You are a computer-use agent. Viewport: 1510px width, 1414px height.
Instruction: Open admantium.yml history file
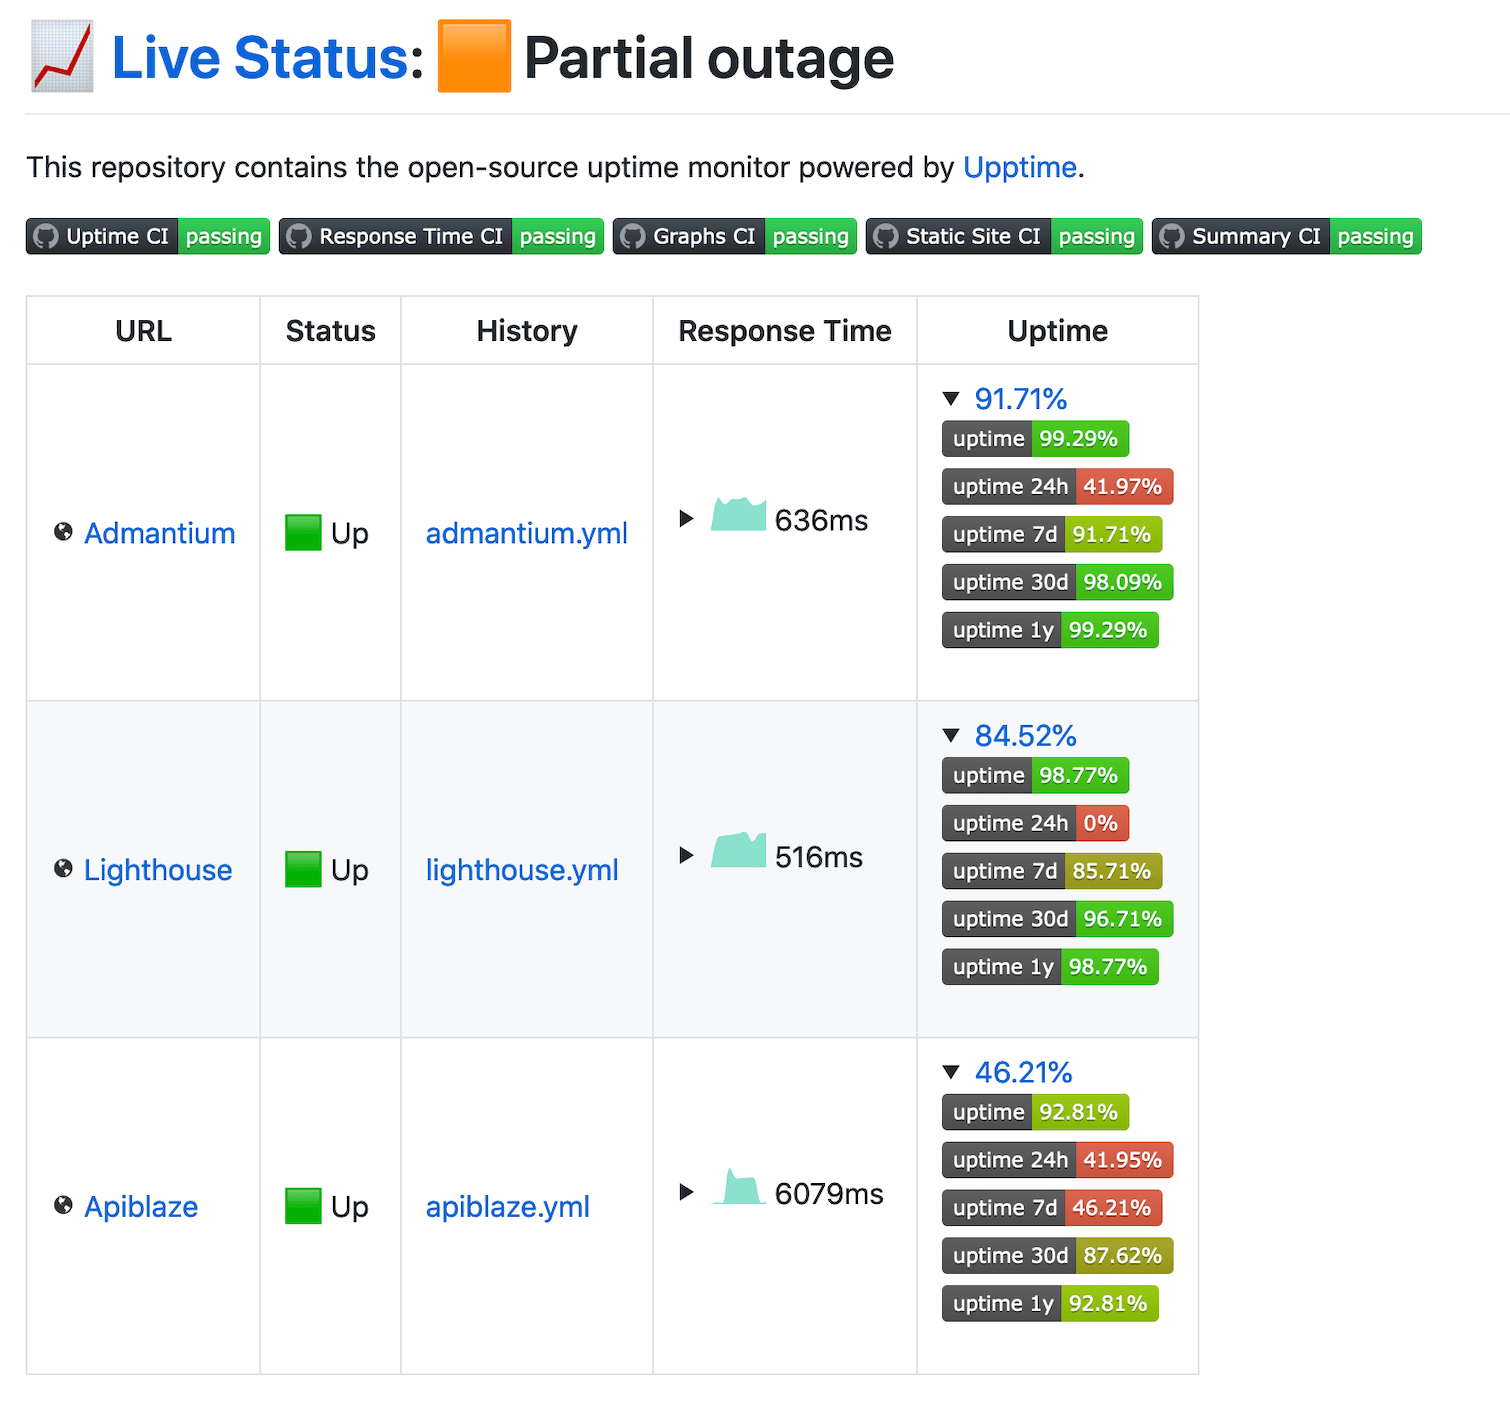[x=527, y=533]
